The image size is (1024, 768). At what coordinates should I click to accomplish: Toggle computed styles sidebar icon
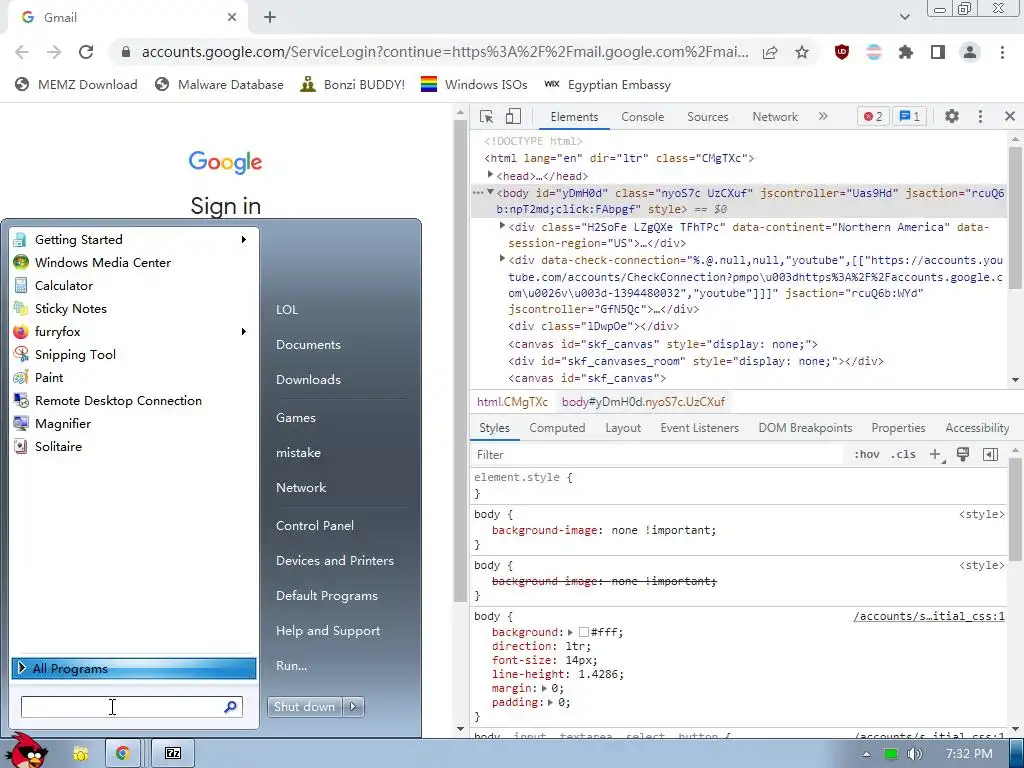click(990, 455)
